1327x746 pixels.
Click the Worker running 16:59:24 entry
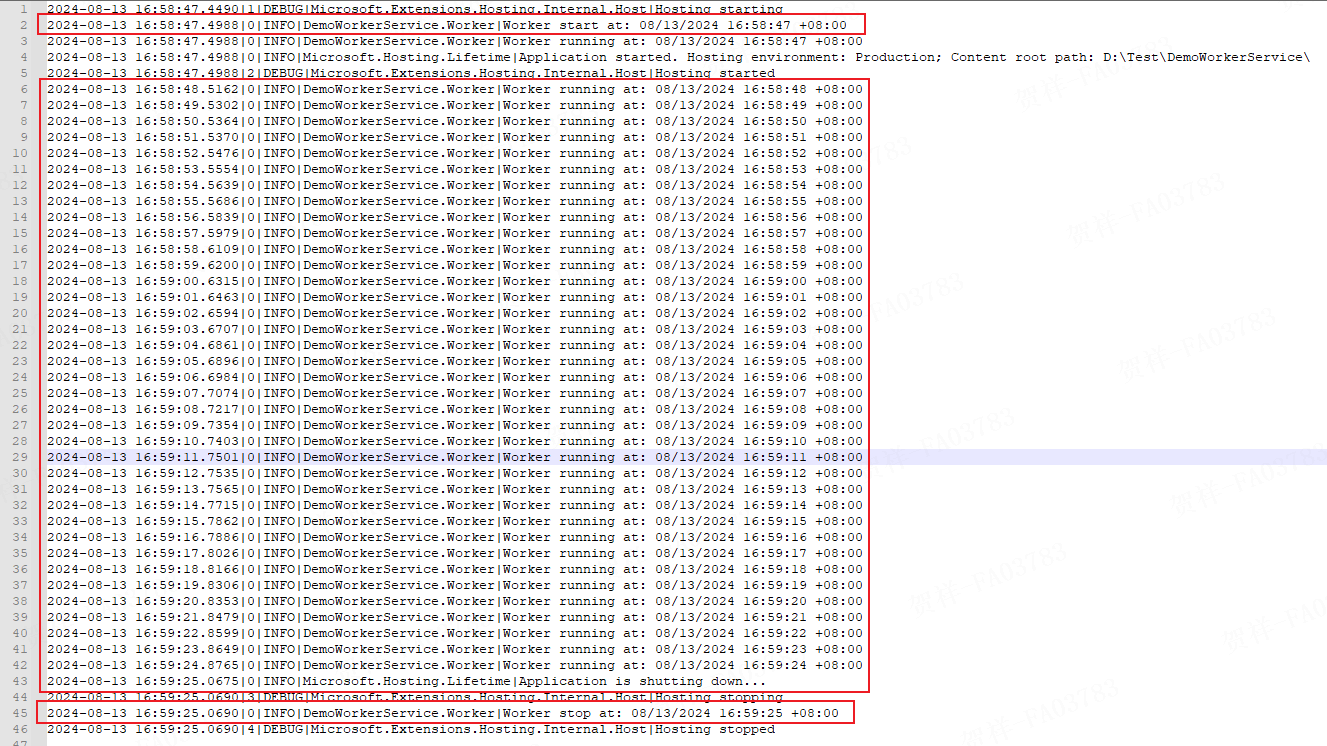pos(450,665)
